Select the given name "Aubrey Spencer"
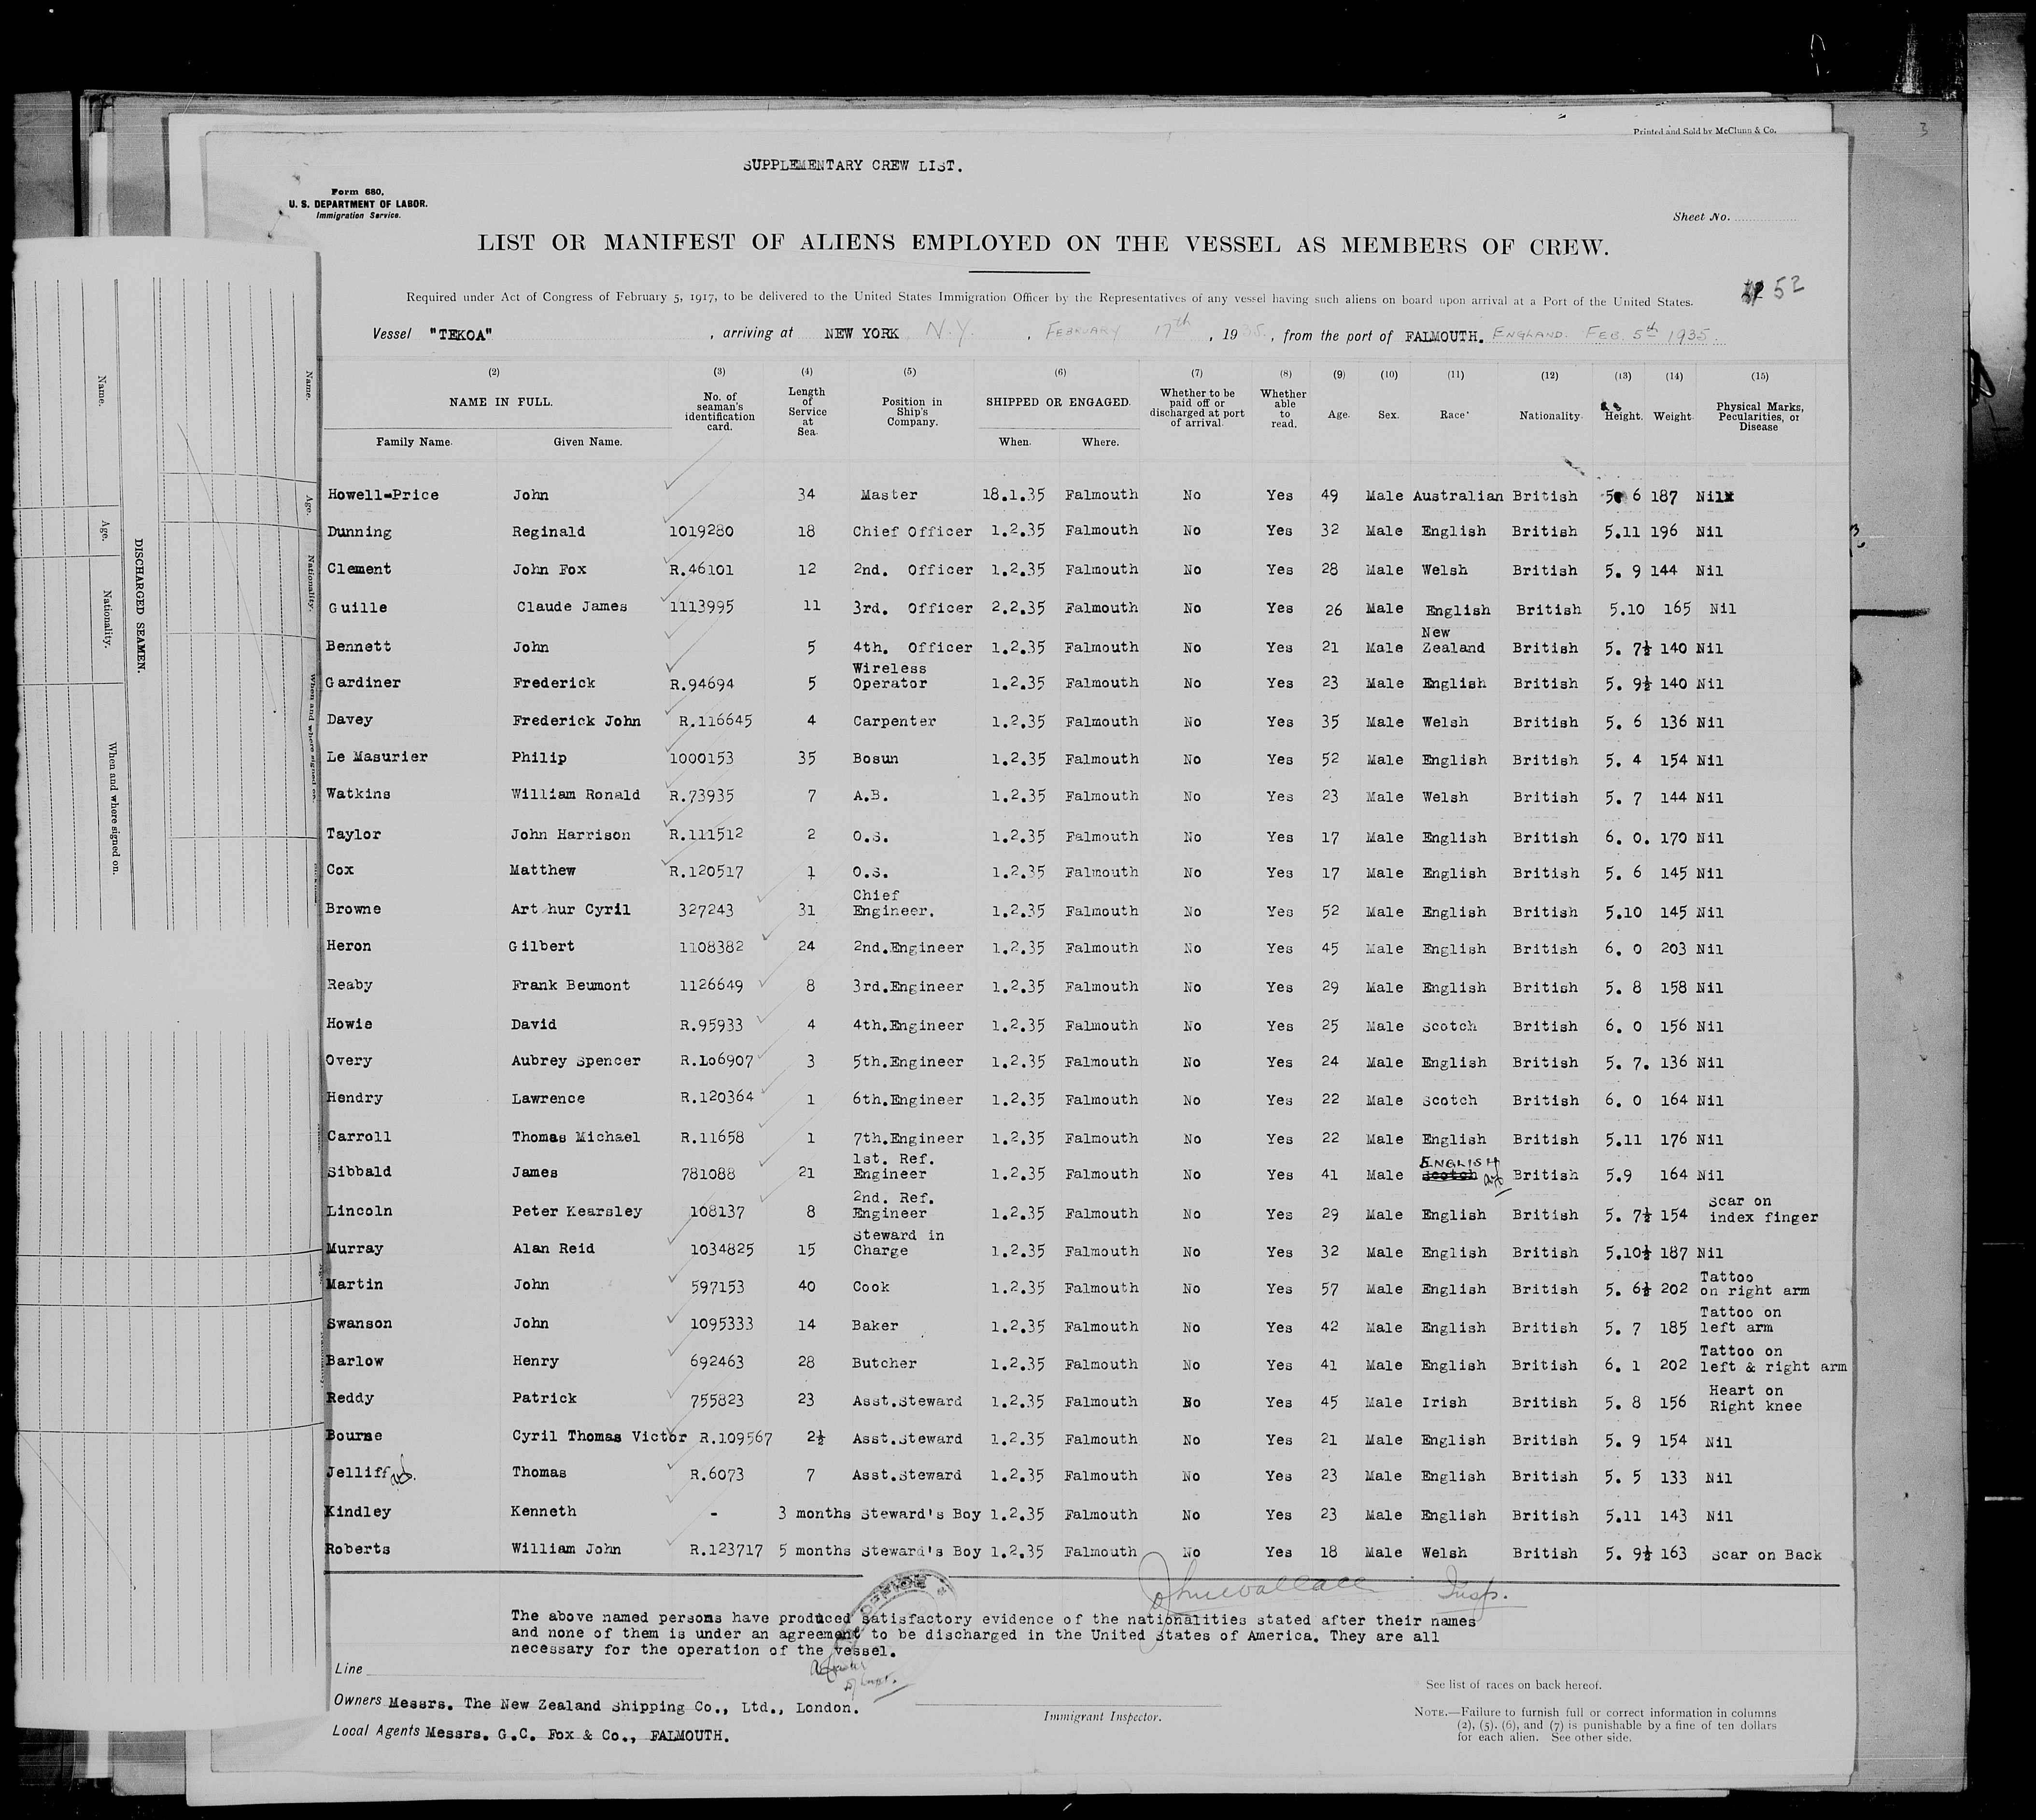Screen dimensions: 2036x1820 pyautogui.click(x=575, y=1061)
